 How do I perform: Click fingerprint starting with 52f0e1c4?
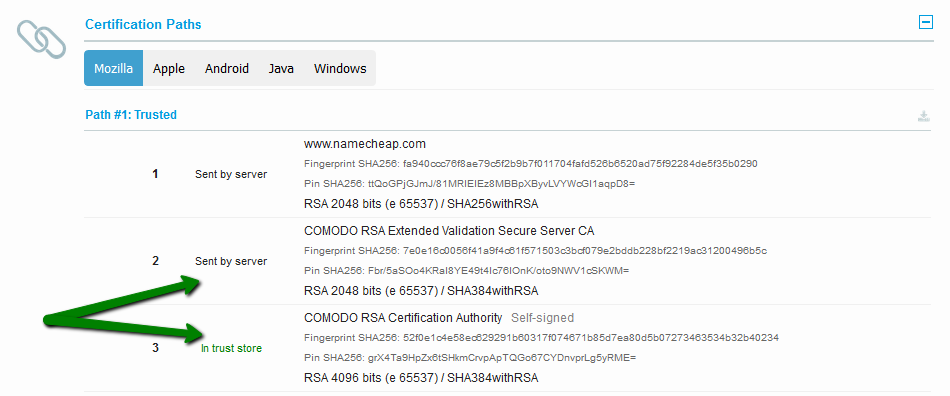541,337
